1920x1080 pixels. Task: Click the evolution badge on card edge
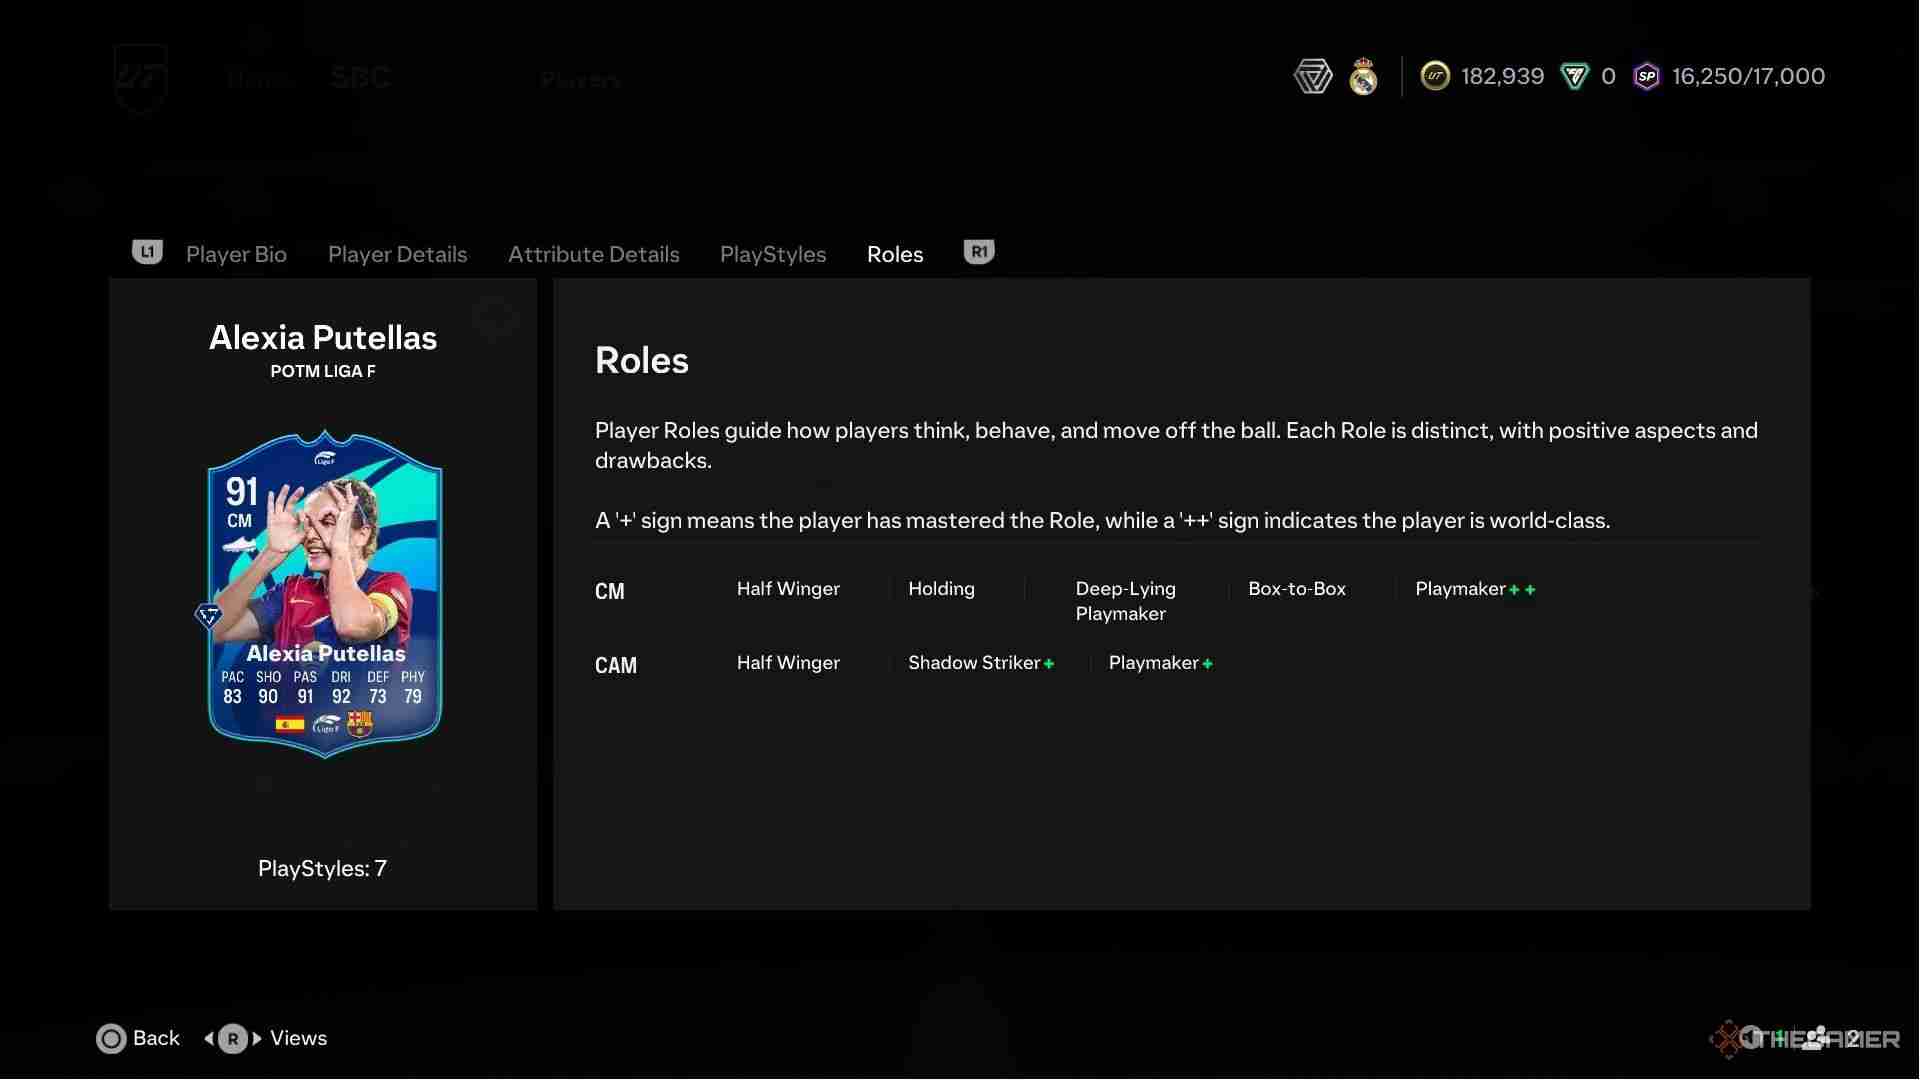tap(208, 615)
